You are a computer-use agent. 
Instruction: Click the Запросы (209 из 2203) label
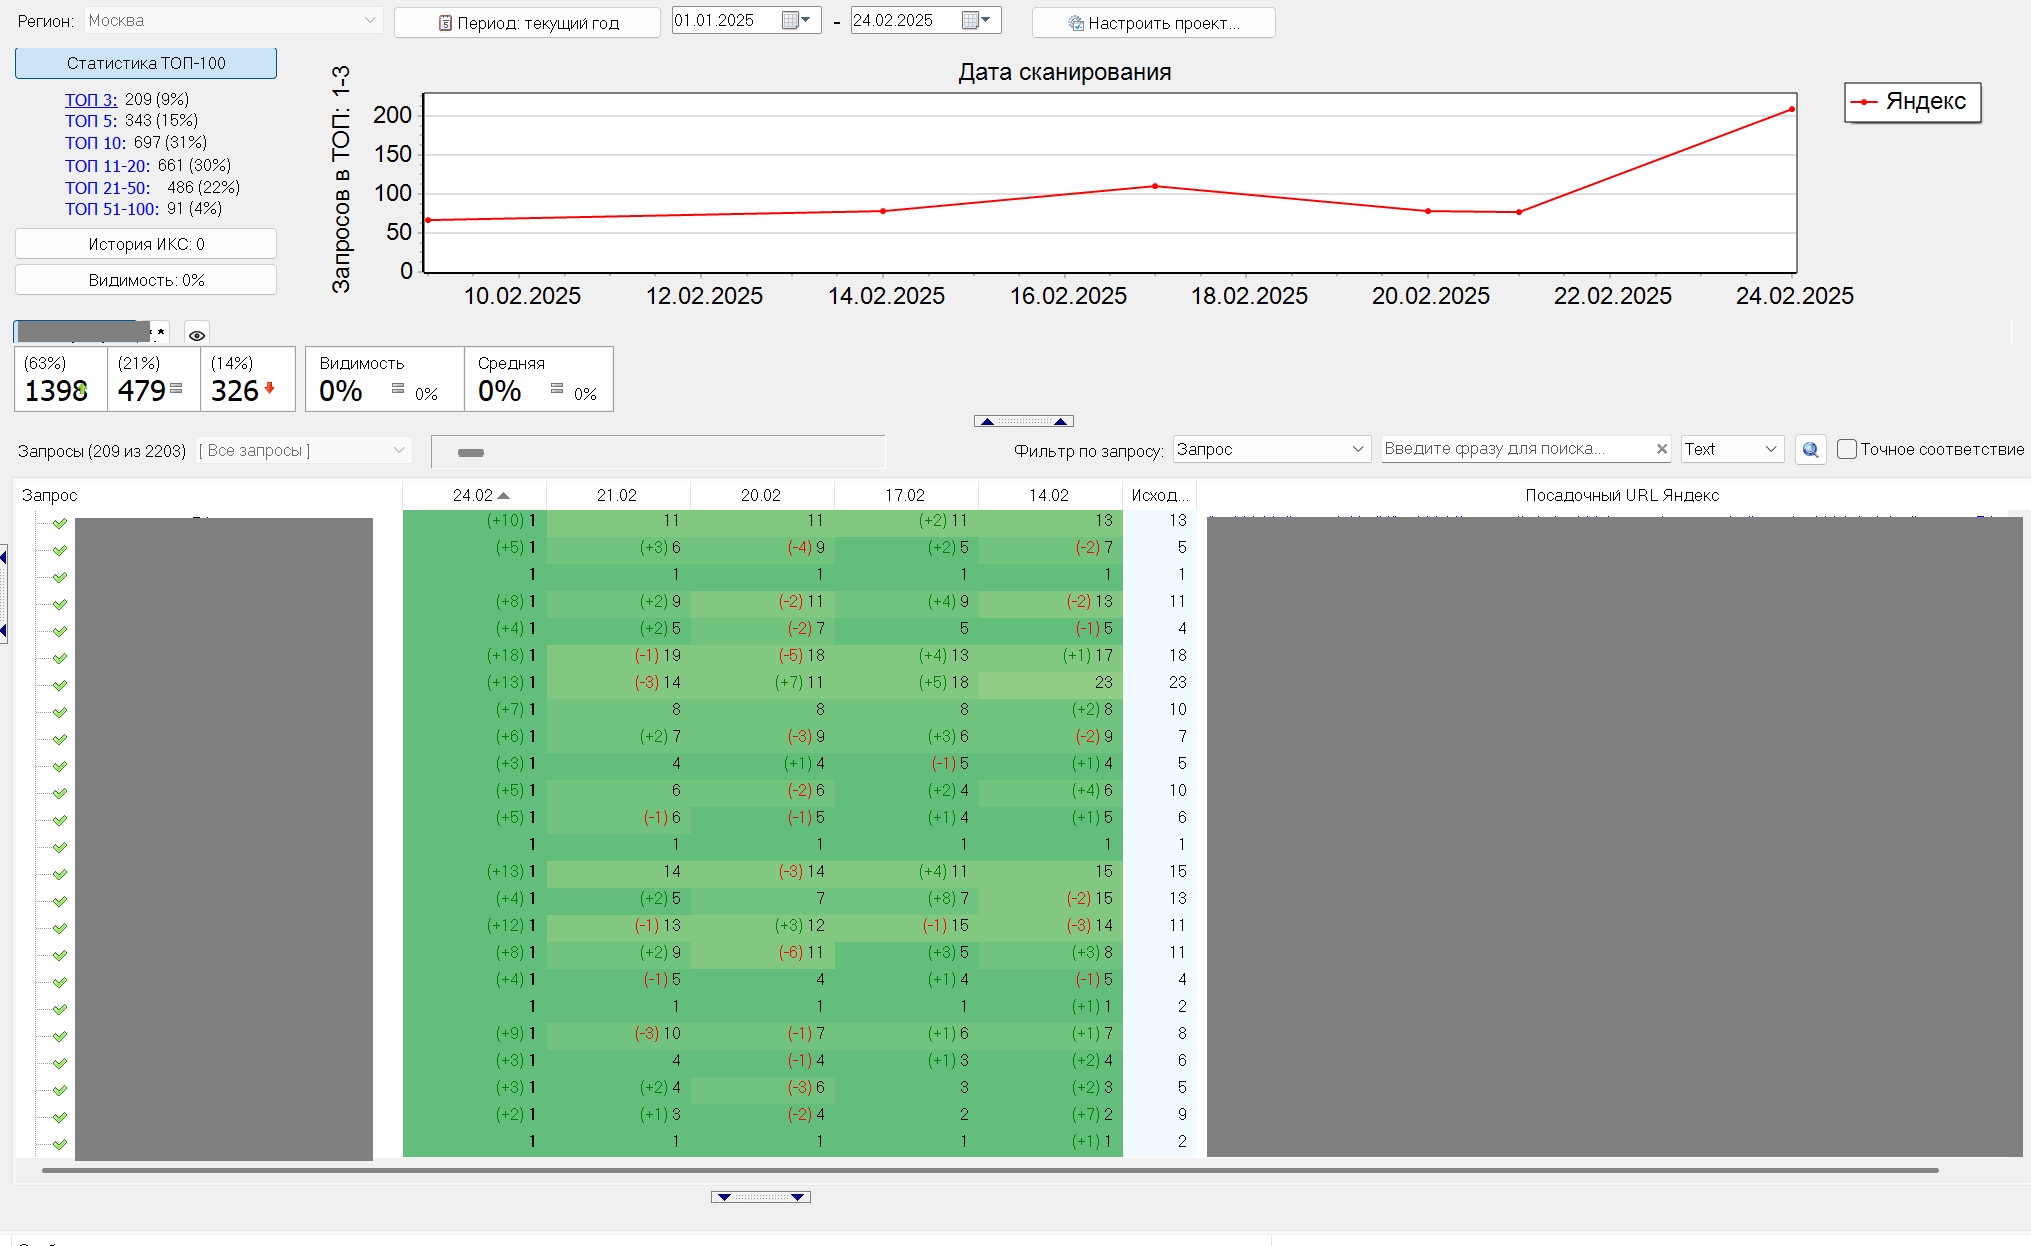102,451
